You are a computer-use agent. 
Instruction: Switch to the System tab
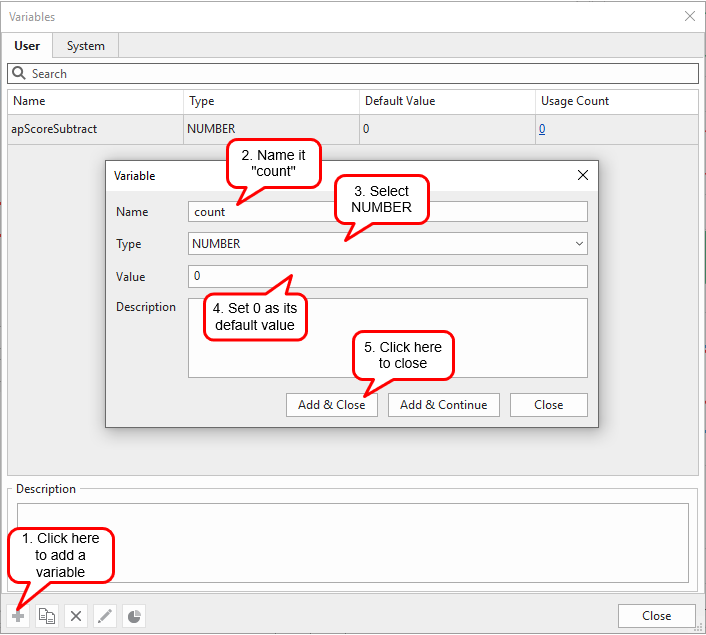coord(86,45)
